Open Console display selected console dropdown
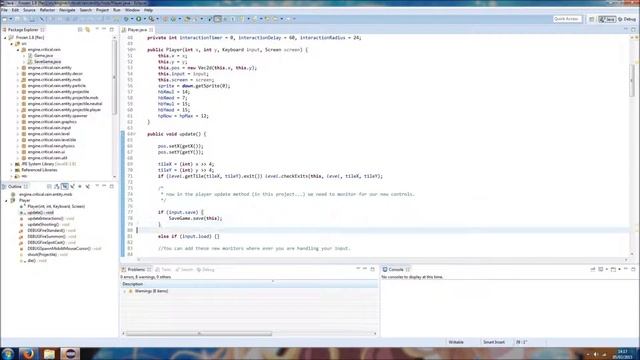 [607, 269]
